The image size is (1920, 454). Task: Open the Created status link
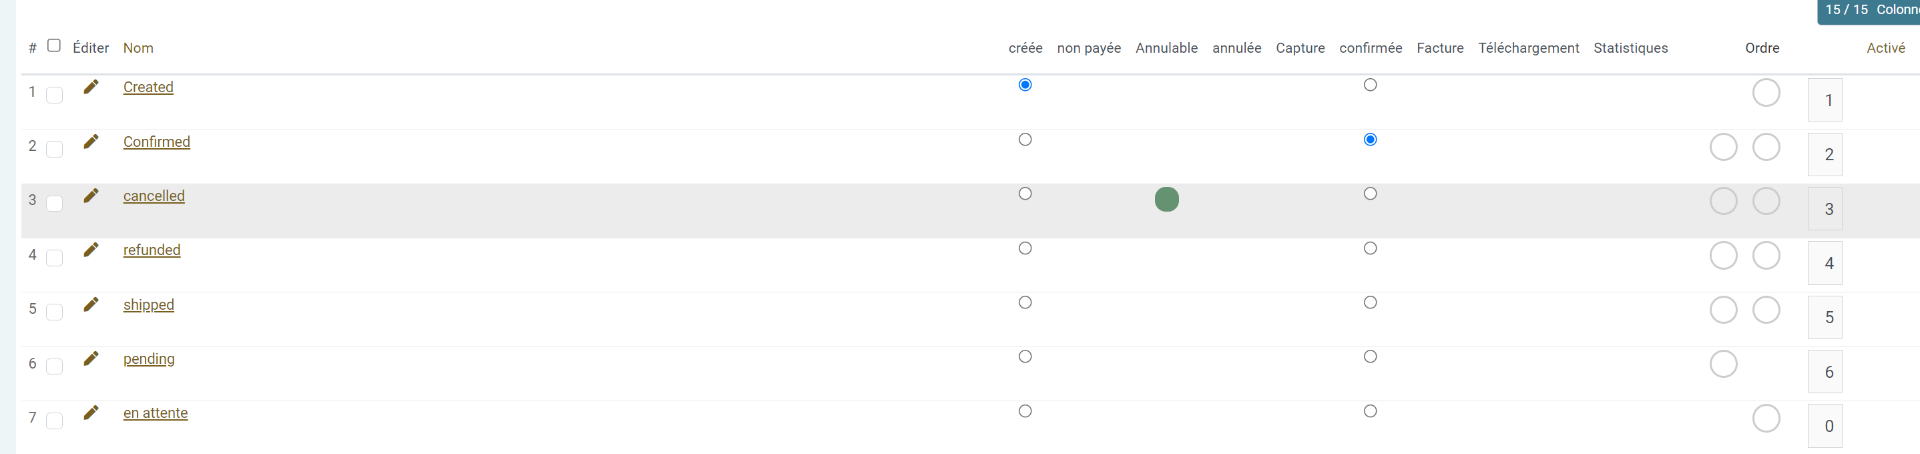click(148, 87)
